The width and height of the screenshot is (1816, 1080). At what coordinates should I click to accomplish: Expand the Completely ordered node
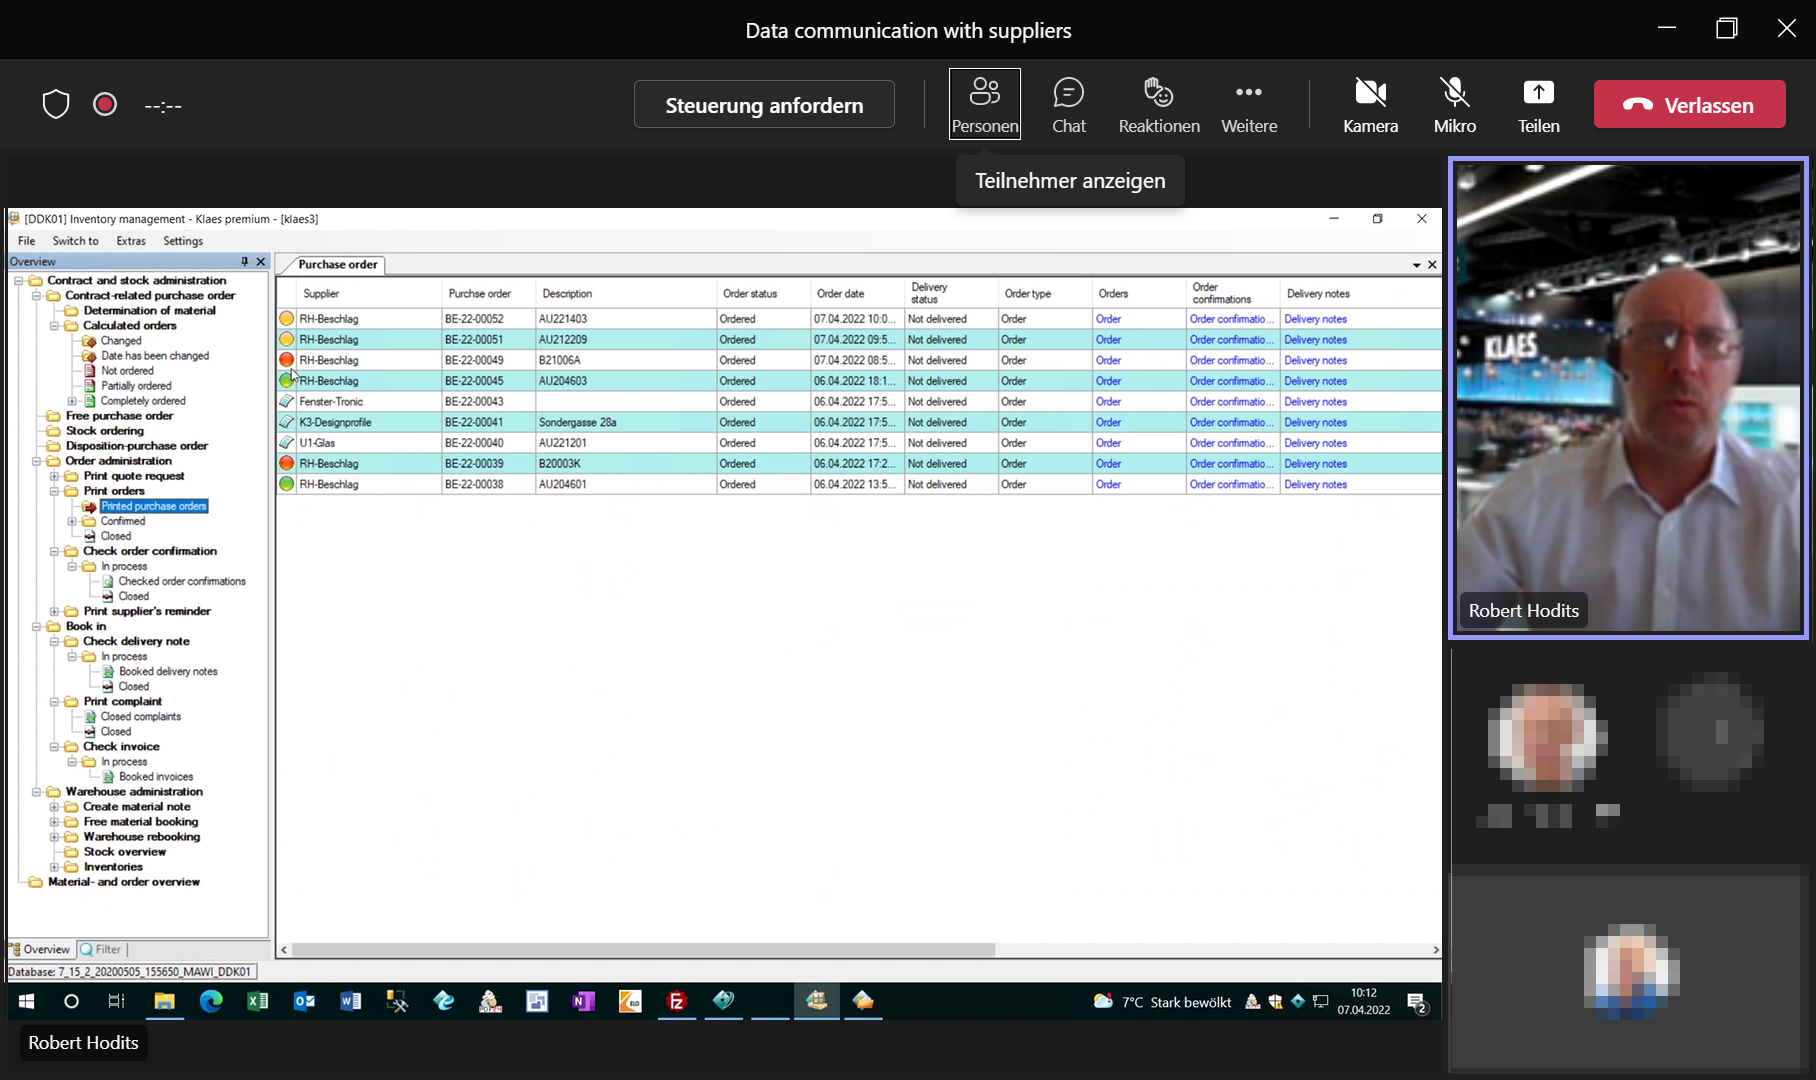pos(72,401)
